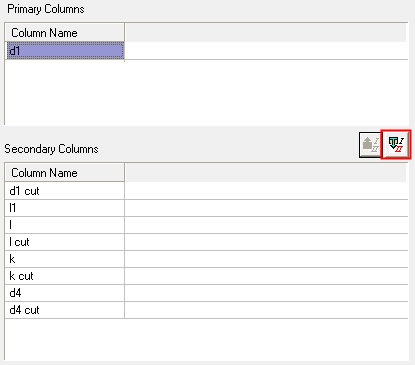Click empty area below 'd4 cut' row
This screenshot has height=365, width=415.
click(x=207, y=339)
